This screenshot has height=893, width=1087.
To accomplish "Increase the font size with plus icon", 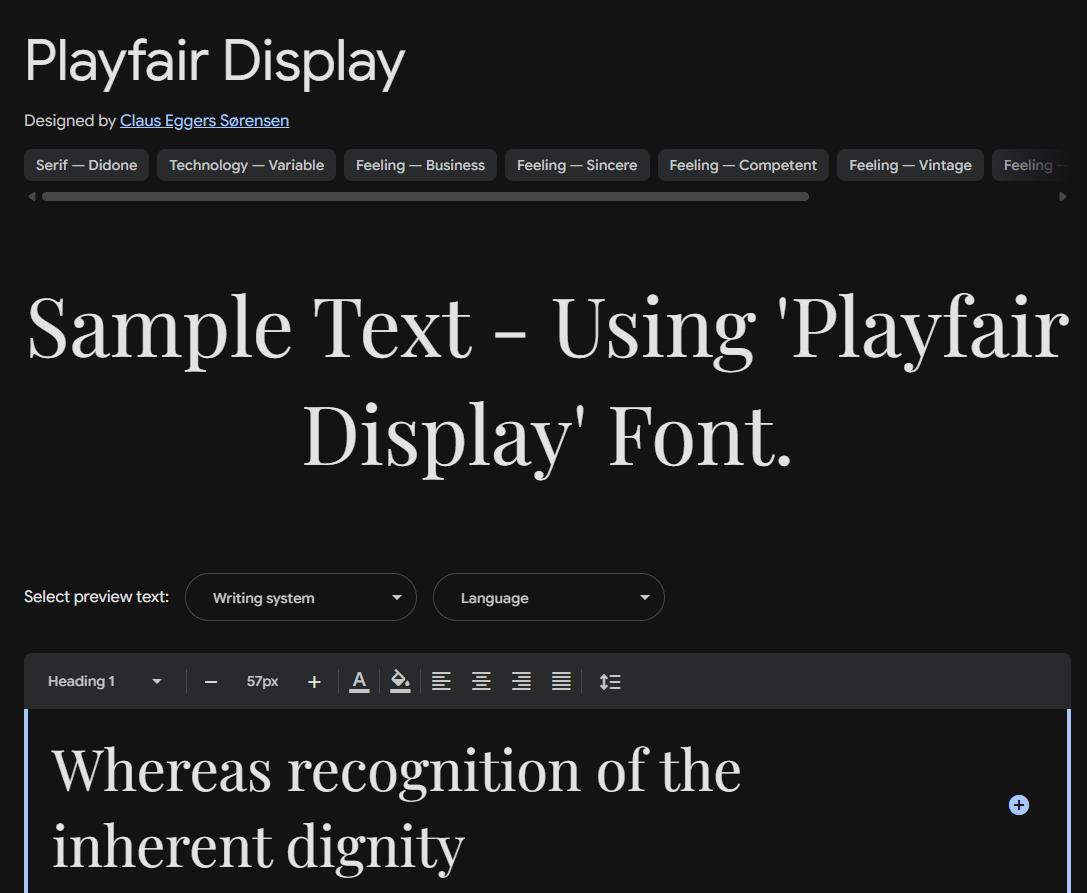I will click(314, 682).
